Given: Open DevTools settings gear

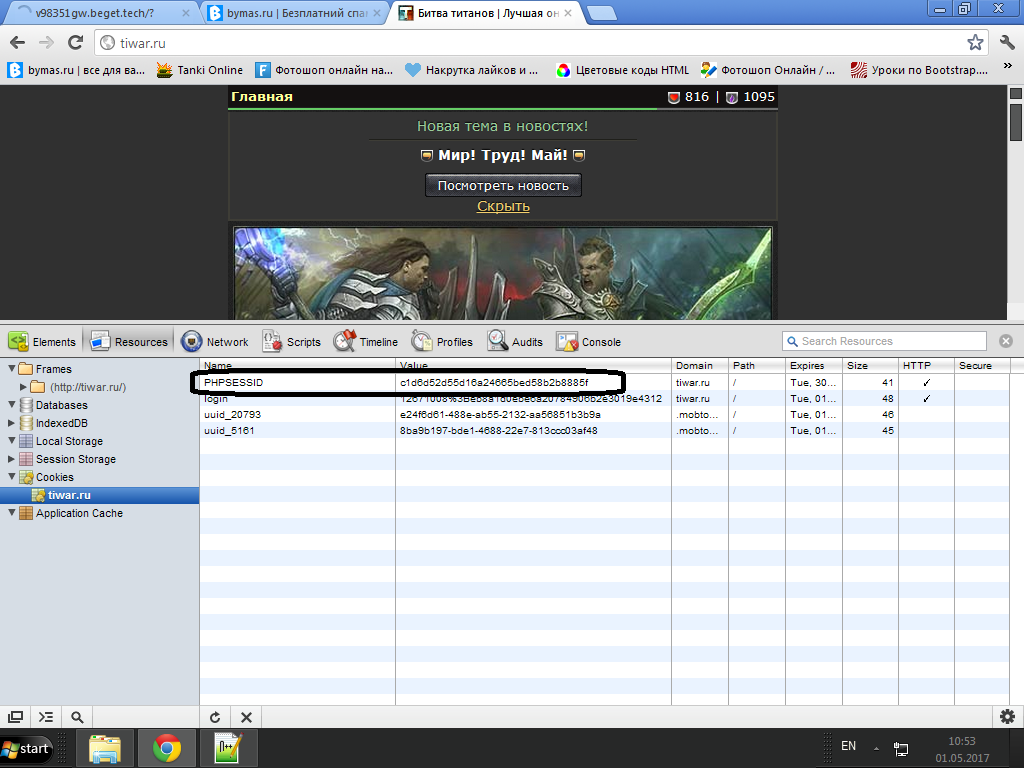Looking at the screenshot, I should point(1007,717).
